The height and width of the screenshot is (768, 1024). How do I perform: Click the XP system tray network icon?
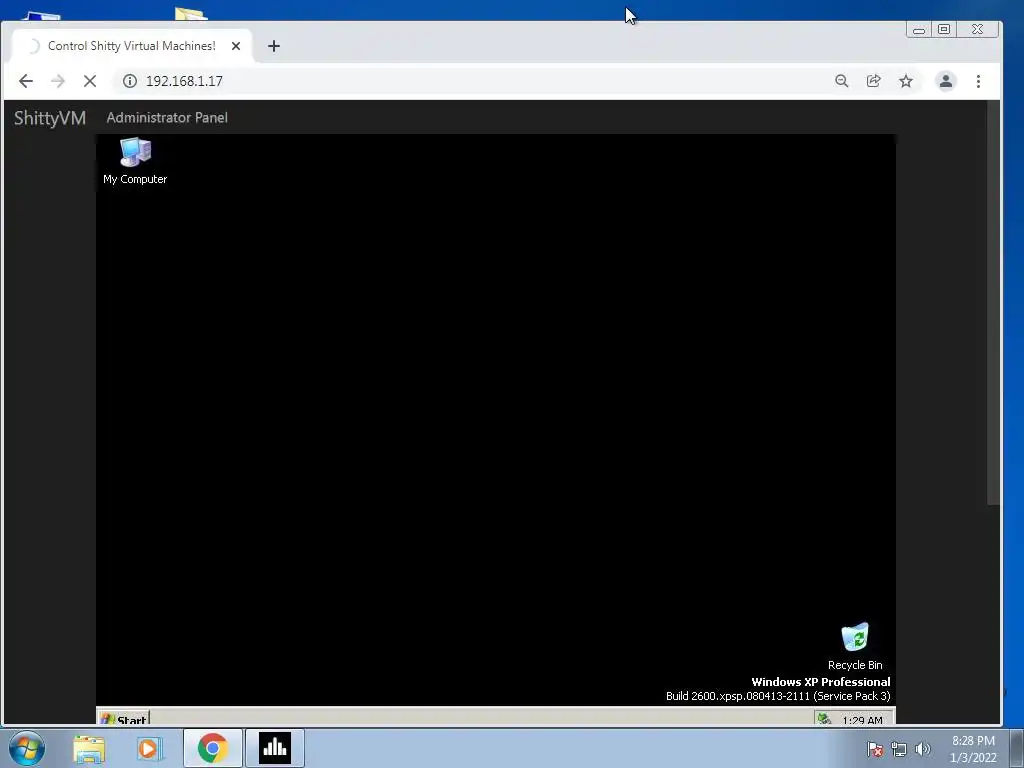point(824,719)
